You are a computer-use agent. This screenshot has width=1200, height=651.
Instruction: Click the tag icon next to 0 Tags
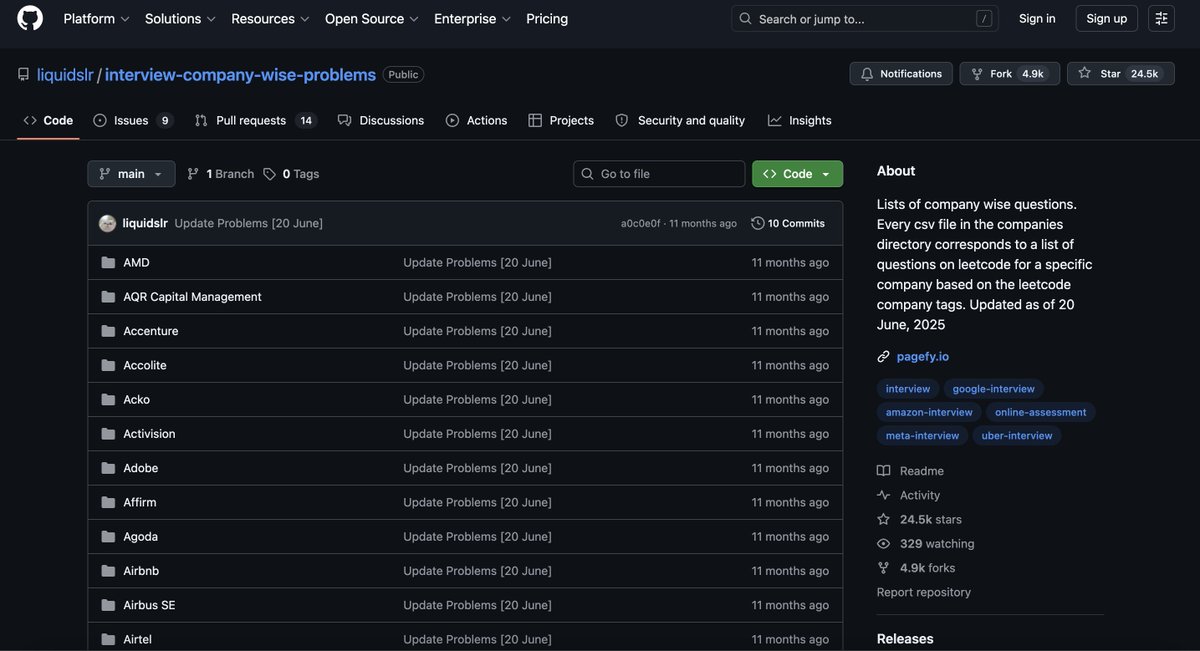click(x=270, y=174)
